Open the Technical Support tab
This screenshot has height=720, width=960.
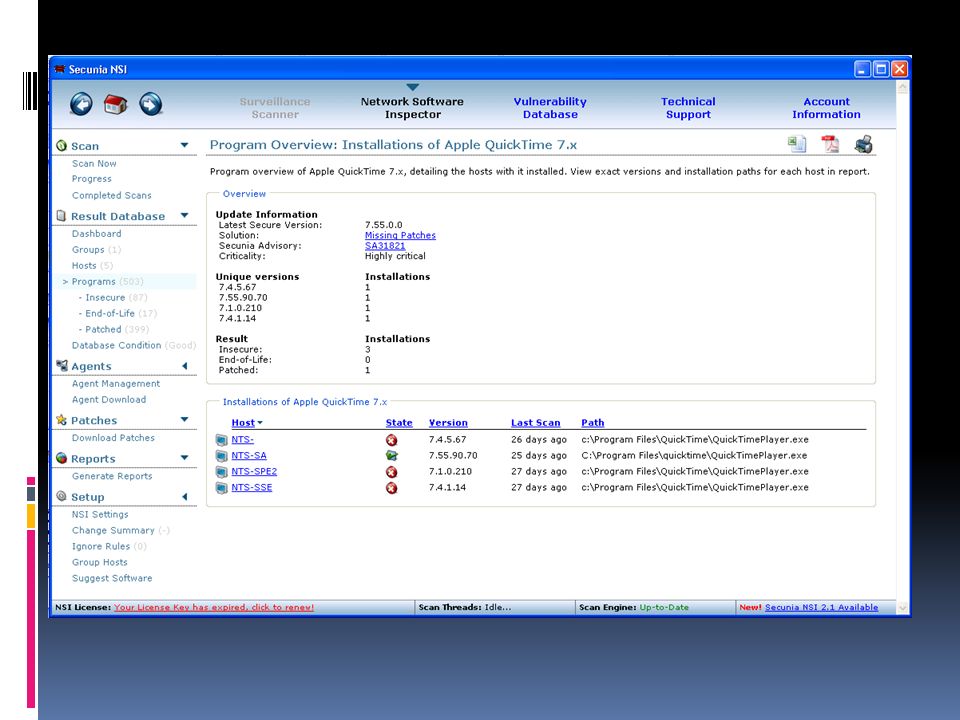[x=688, y=108]
